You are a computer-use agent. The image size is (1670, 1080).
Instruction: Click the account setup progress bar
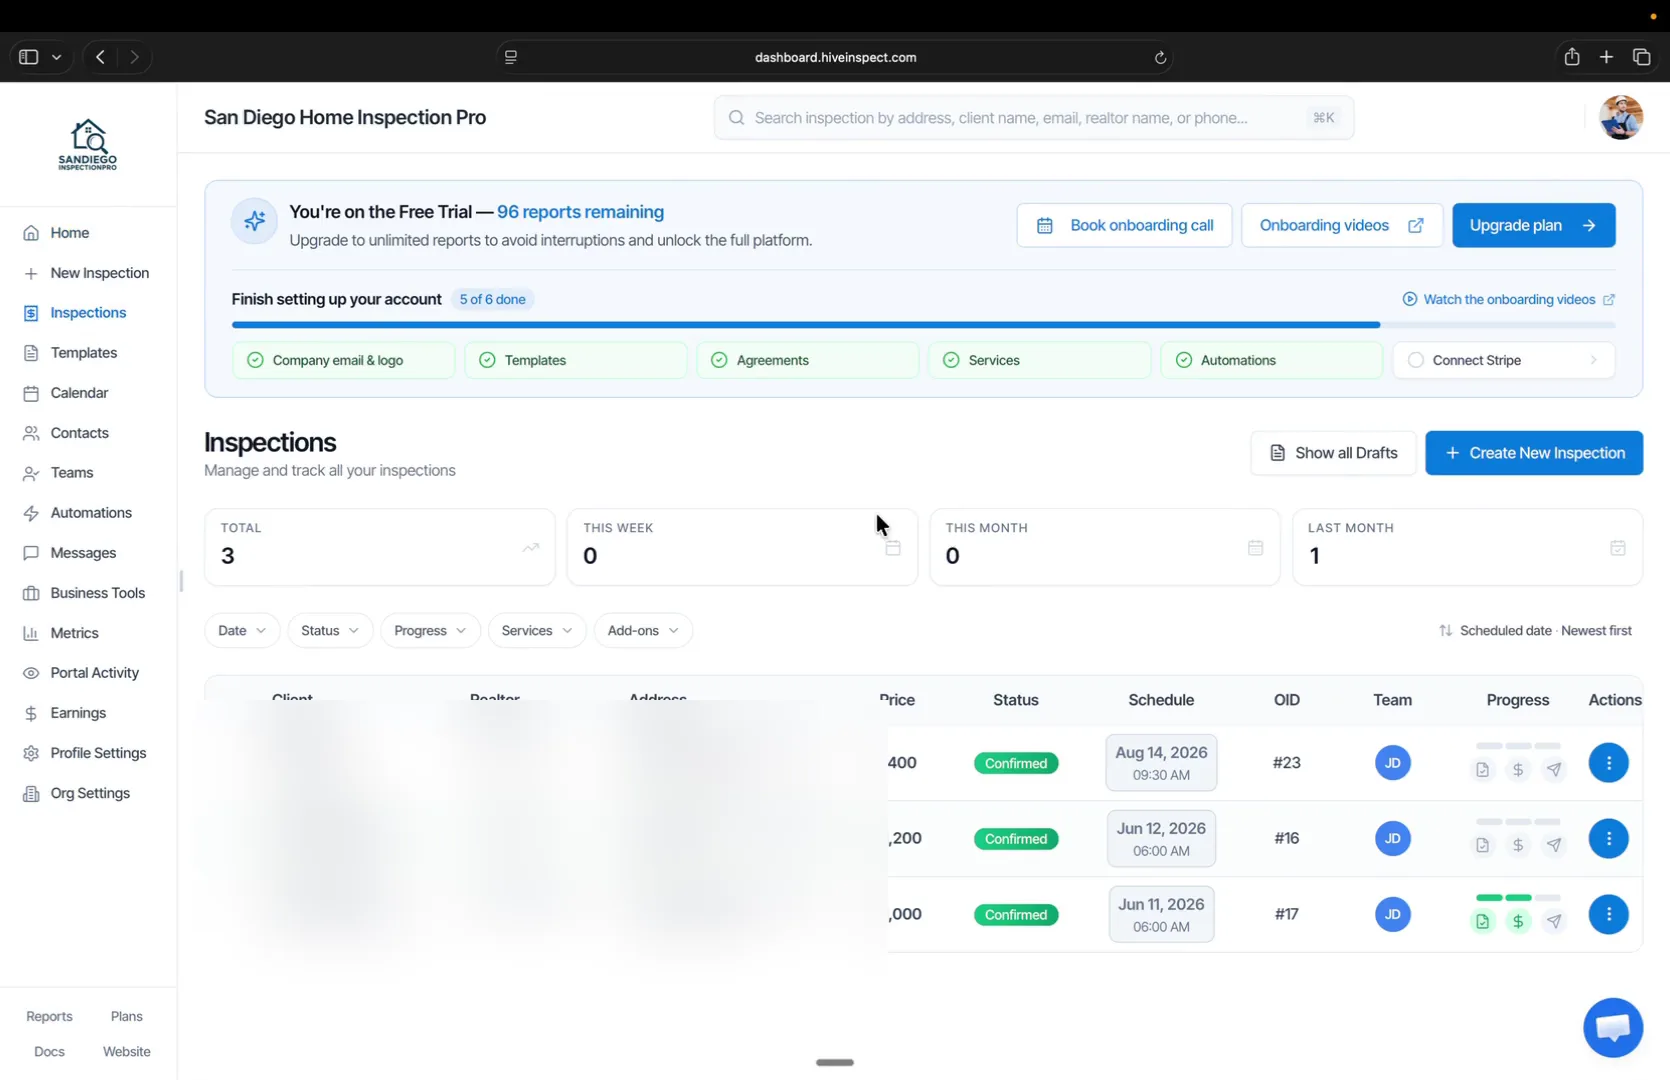click(x=923, y=325)
